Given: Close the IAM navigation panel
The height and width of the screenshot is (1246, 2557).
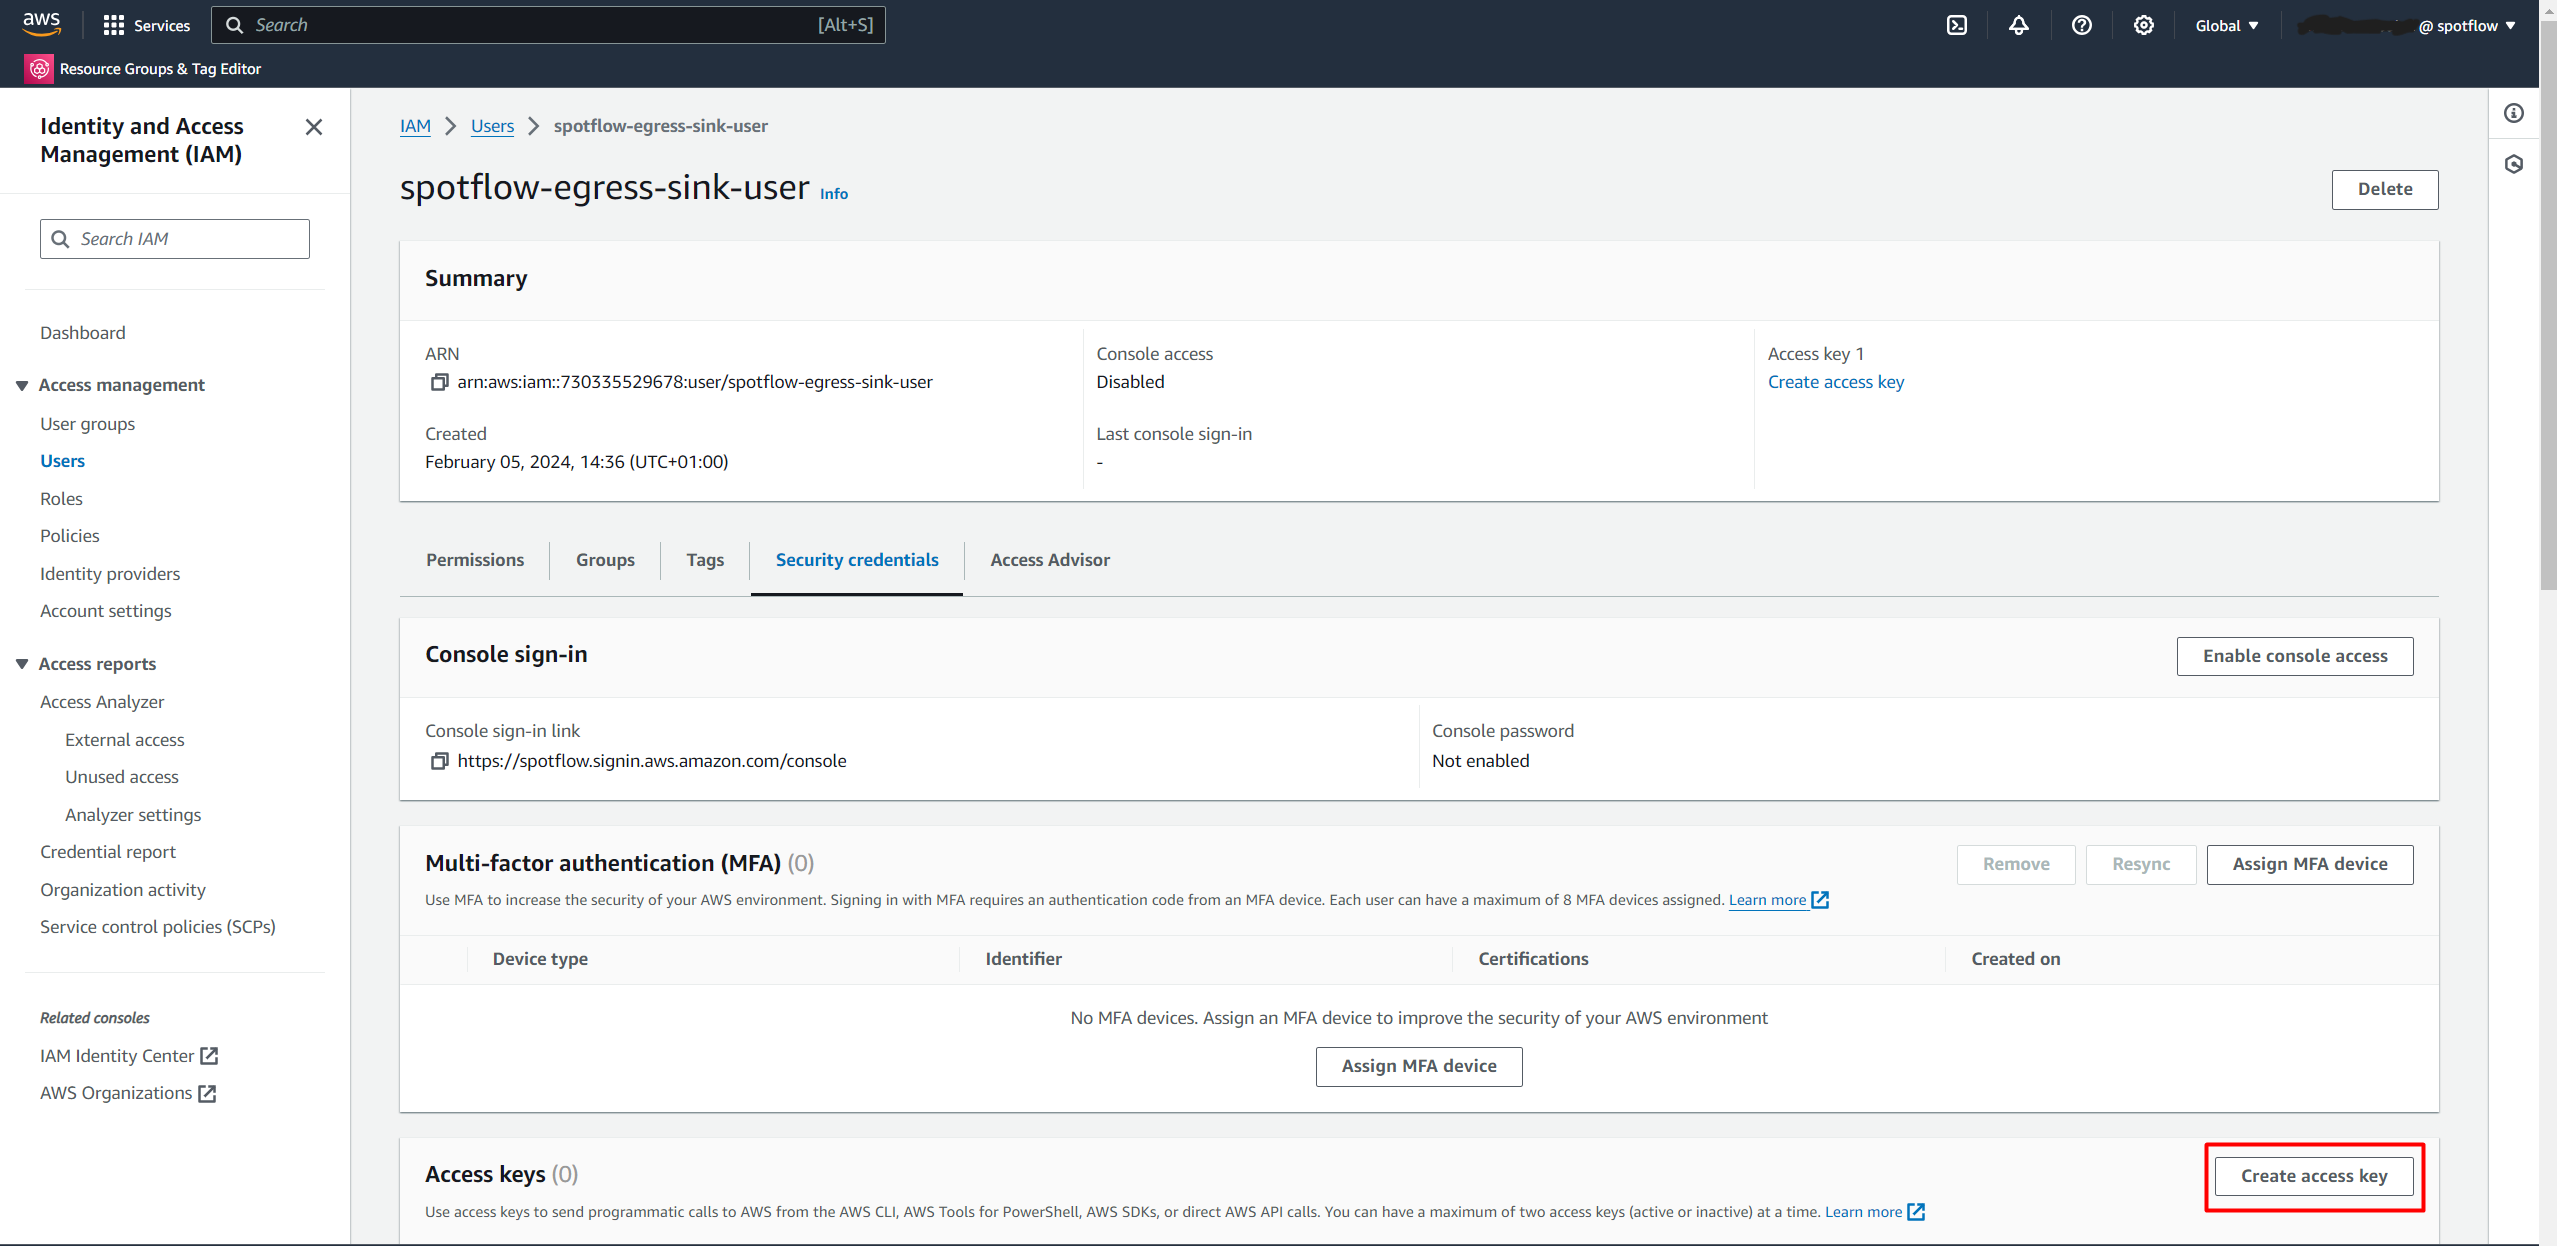Looking at the screenshot, I should click(x=314, y=127).
